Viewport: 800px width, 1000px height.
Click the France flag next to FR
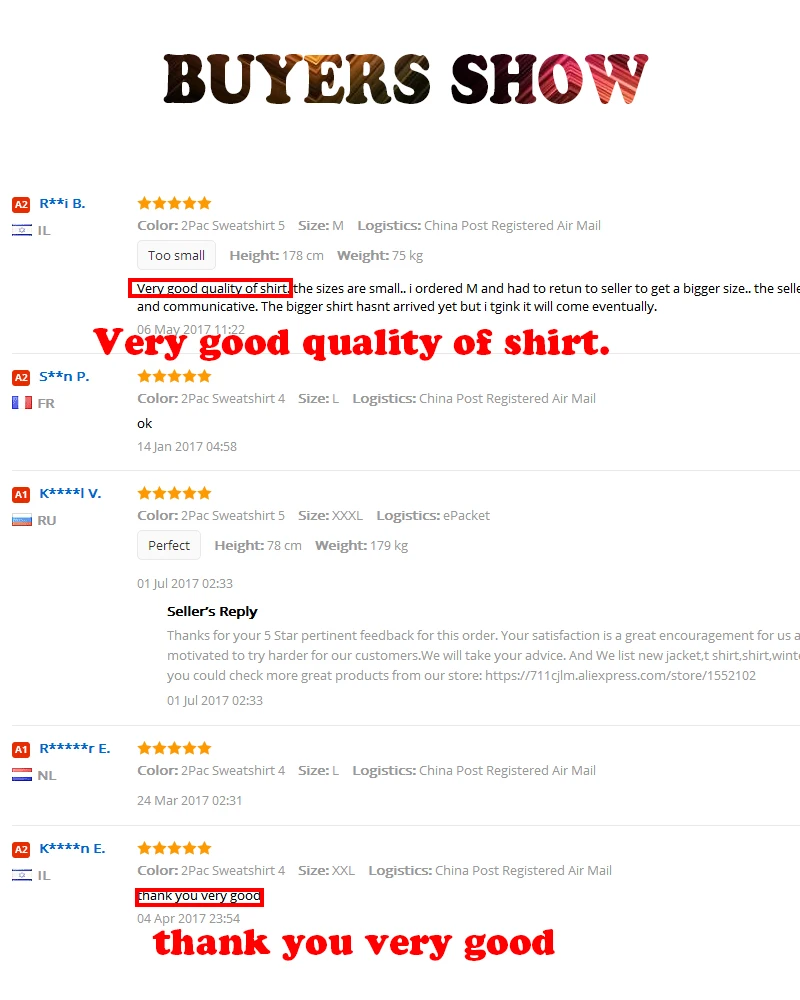click(x=22, y=403)
